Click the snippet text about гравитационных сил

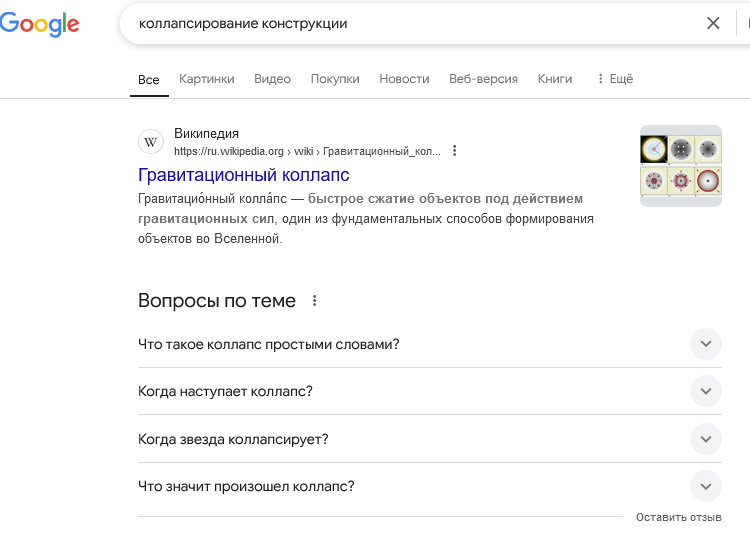click(x=365, y=218)
